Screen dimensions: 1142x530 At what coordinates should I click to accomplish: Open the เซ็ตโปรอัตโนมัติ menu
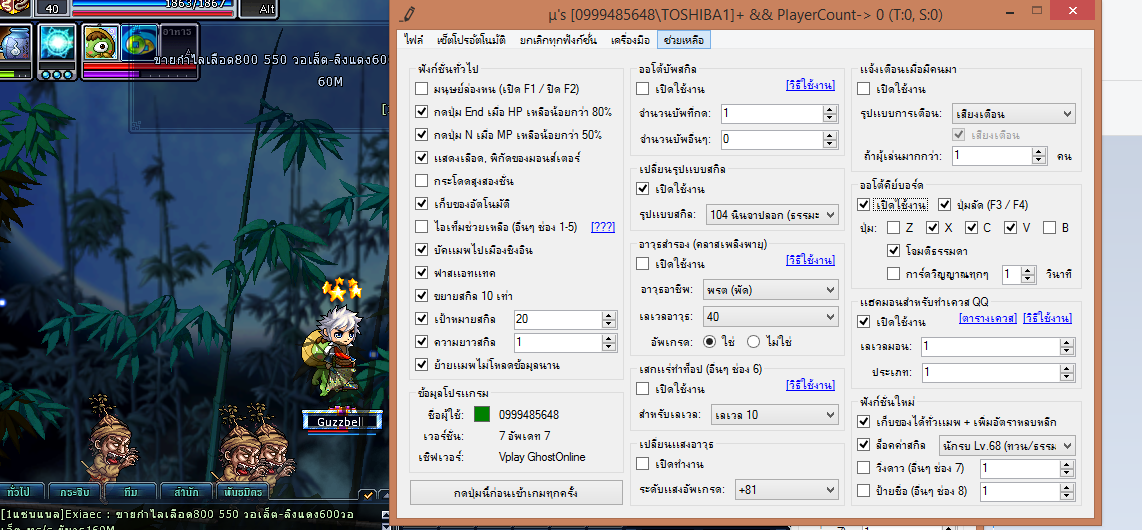point(471,40)
